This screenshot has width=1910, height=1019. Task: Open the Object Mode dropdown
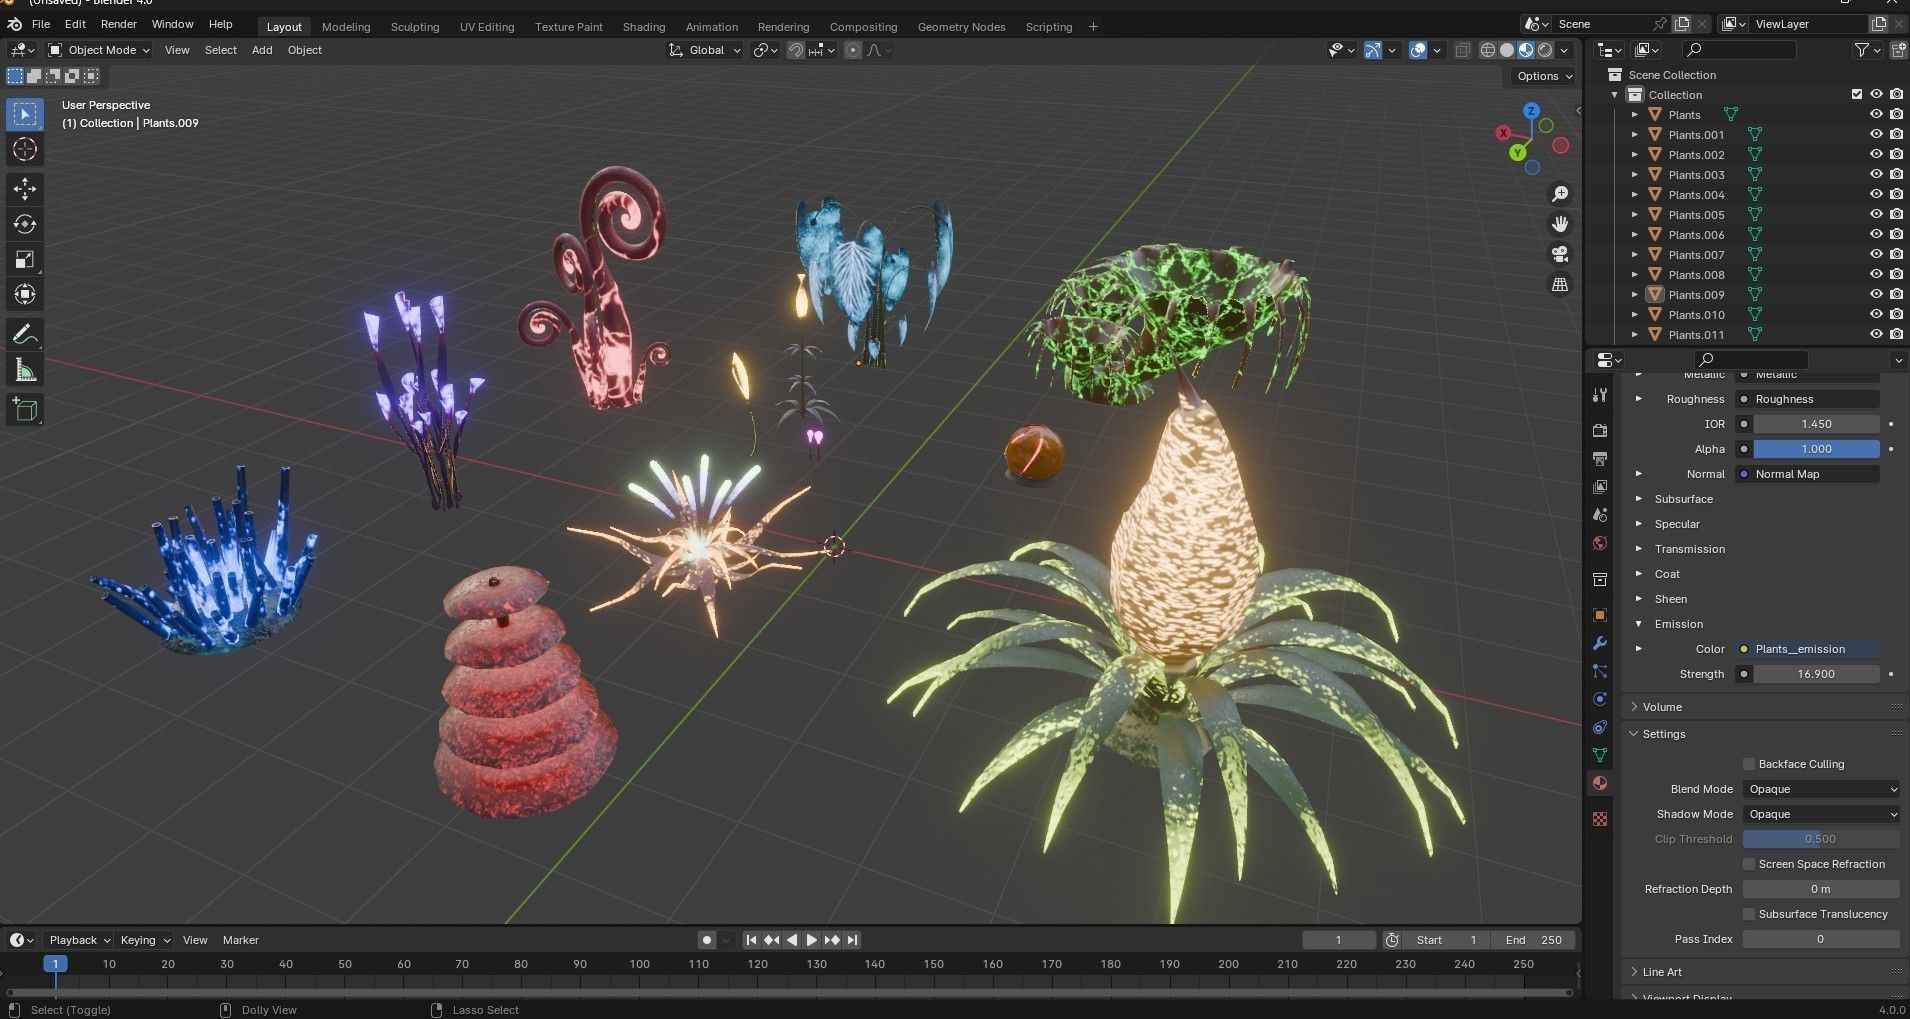99,50
